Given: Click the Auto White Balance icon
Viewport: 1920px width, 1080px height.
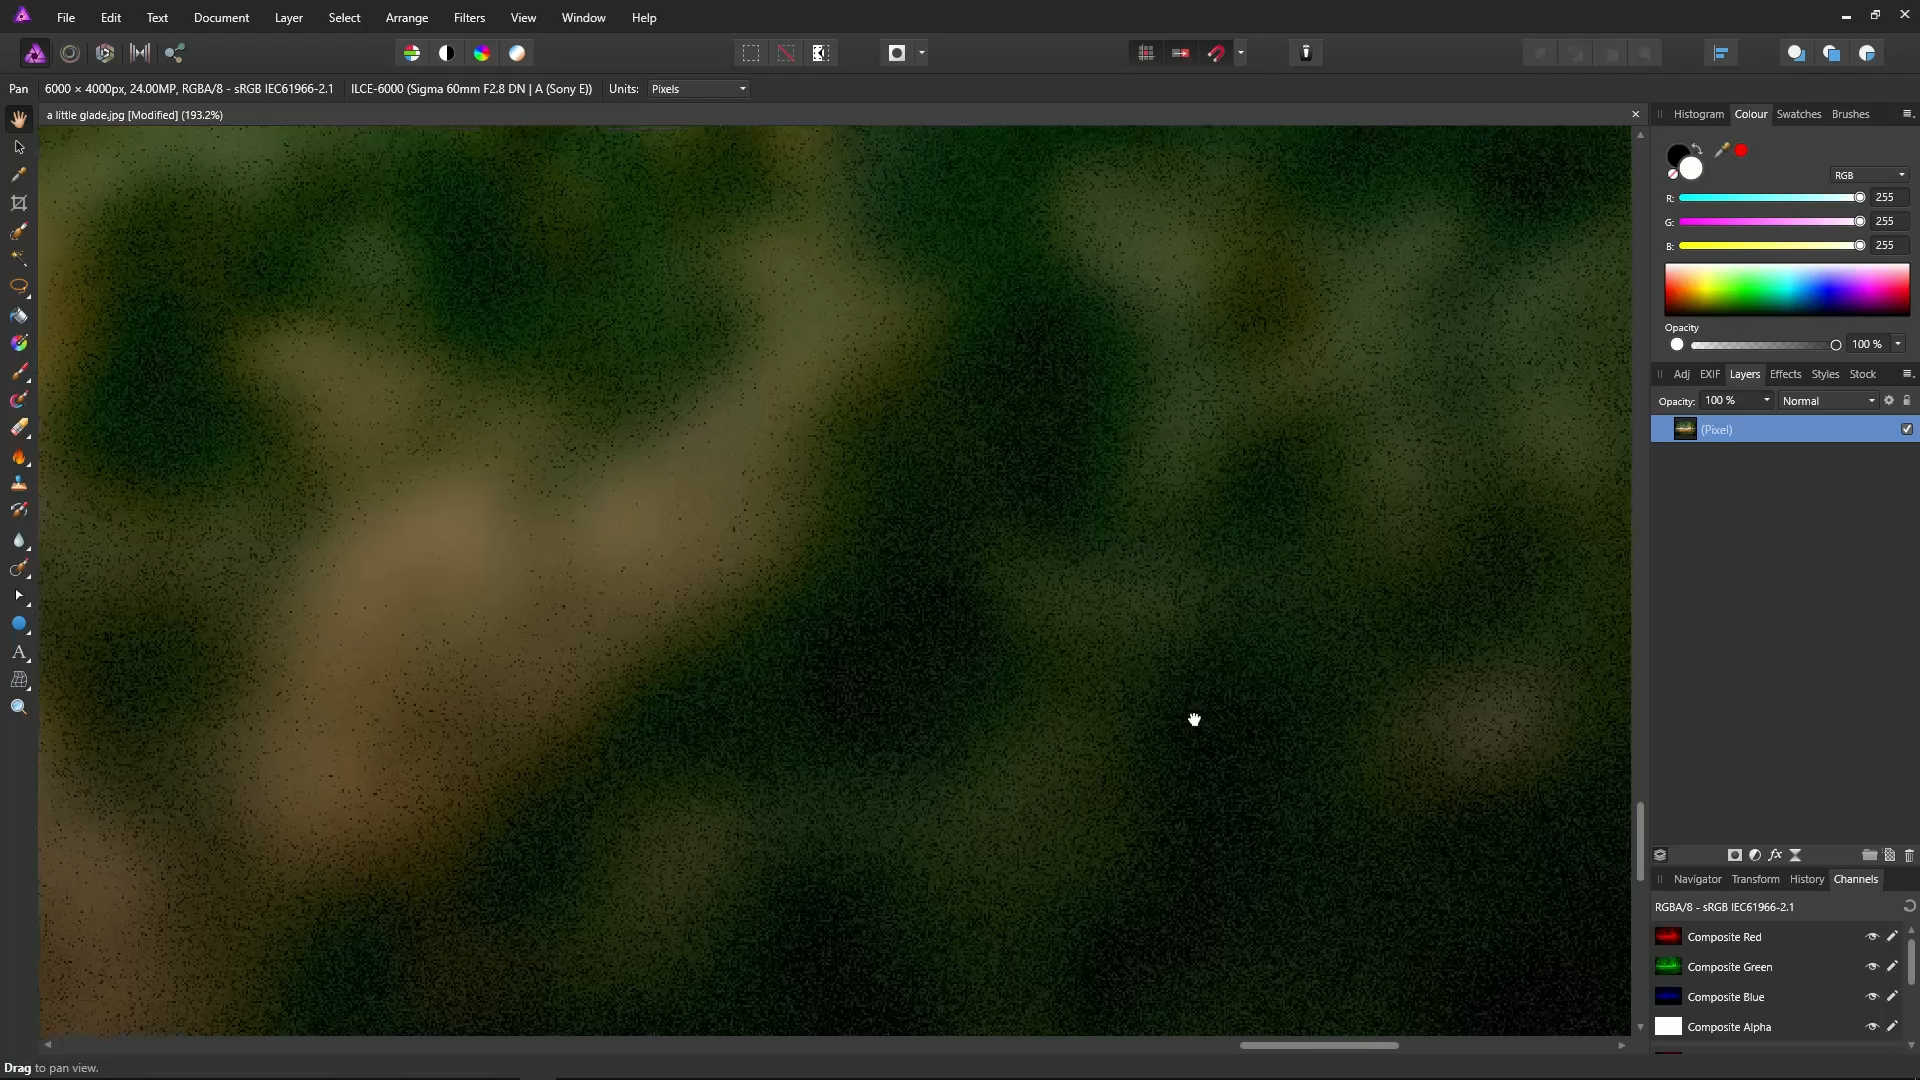Looking at the screenshot, I should tap(517, 53).
